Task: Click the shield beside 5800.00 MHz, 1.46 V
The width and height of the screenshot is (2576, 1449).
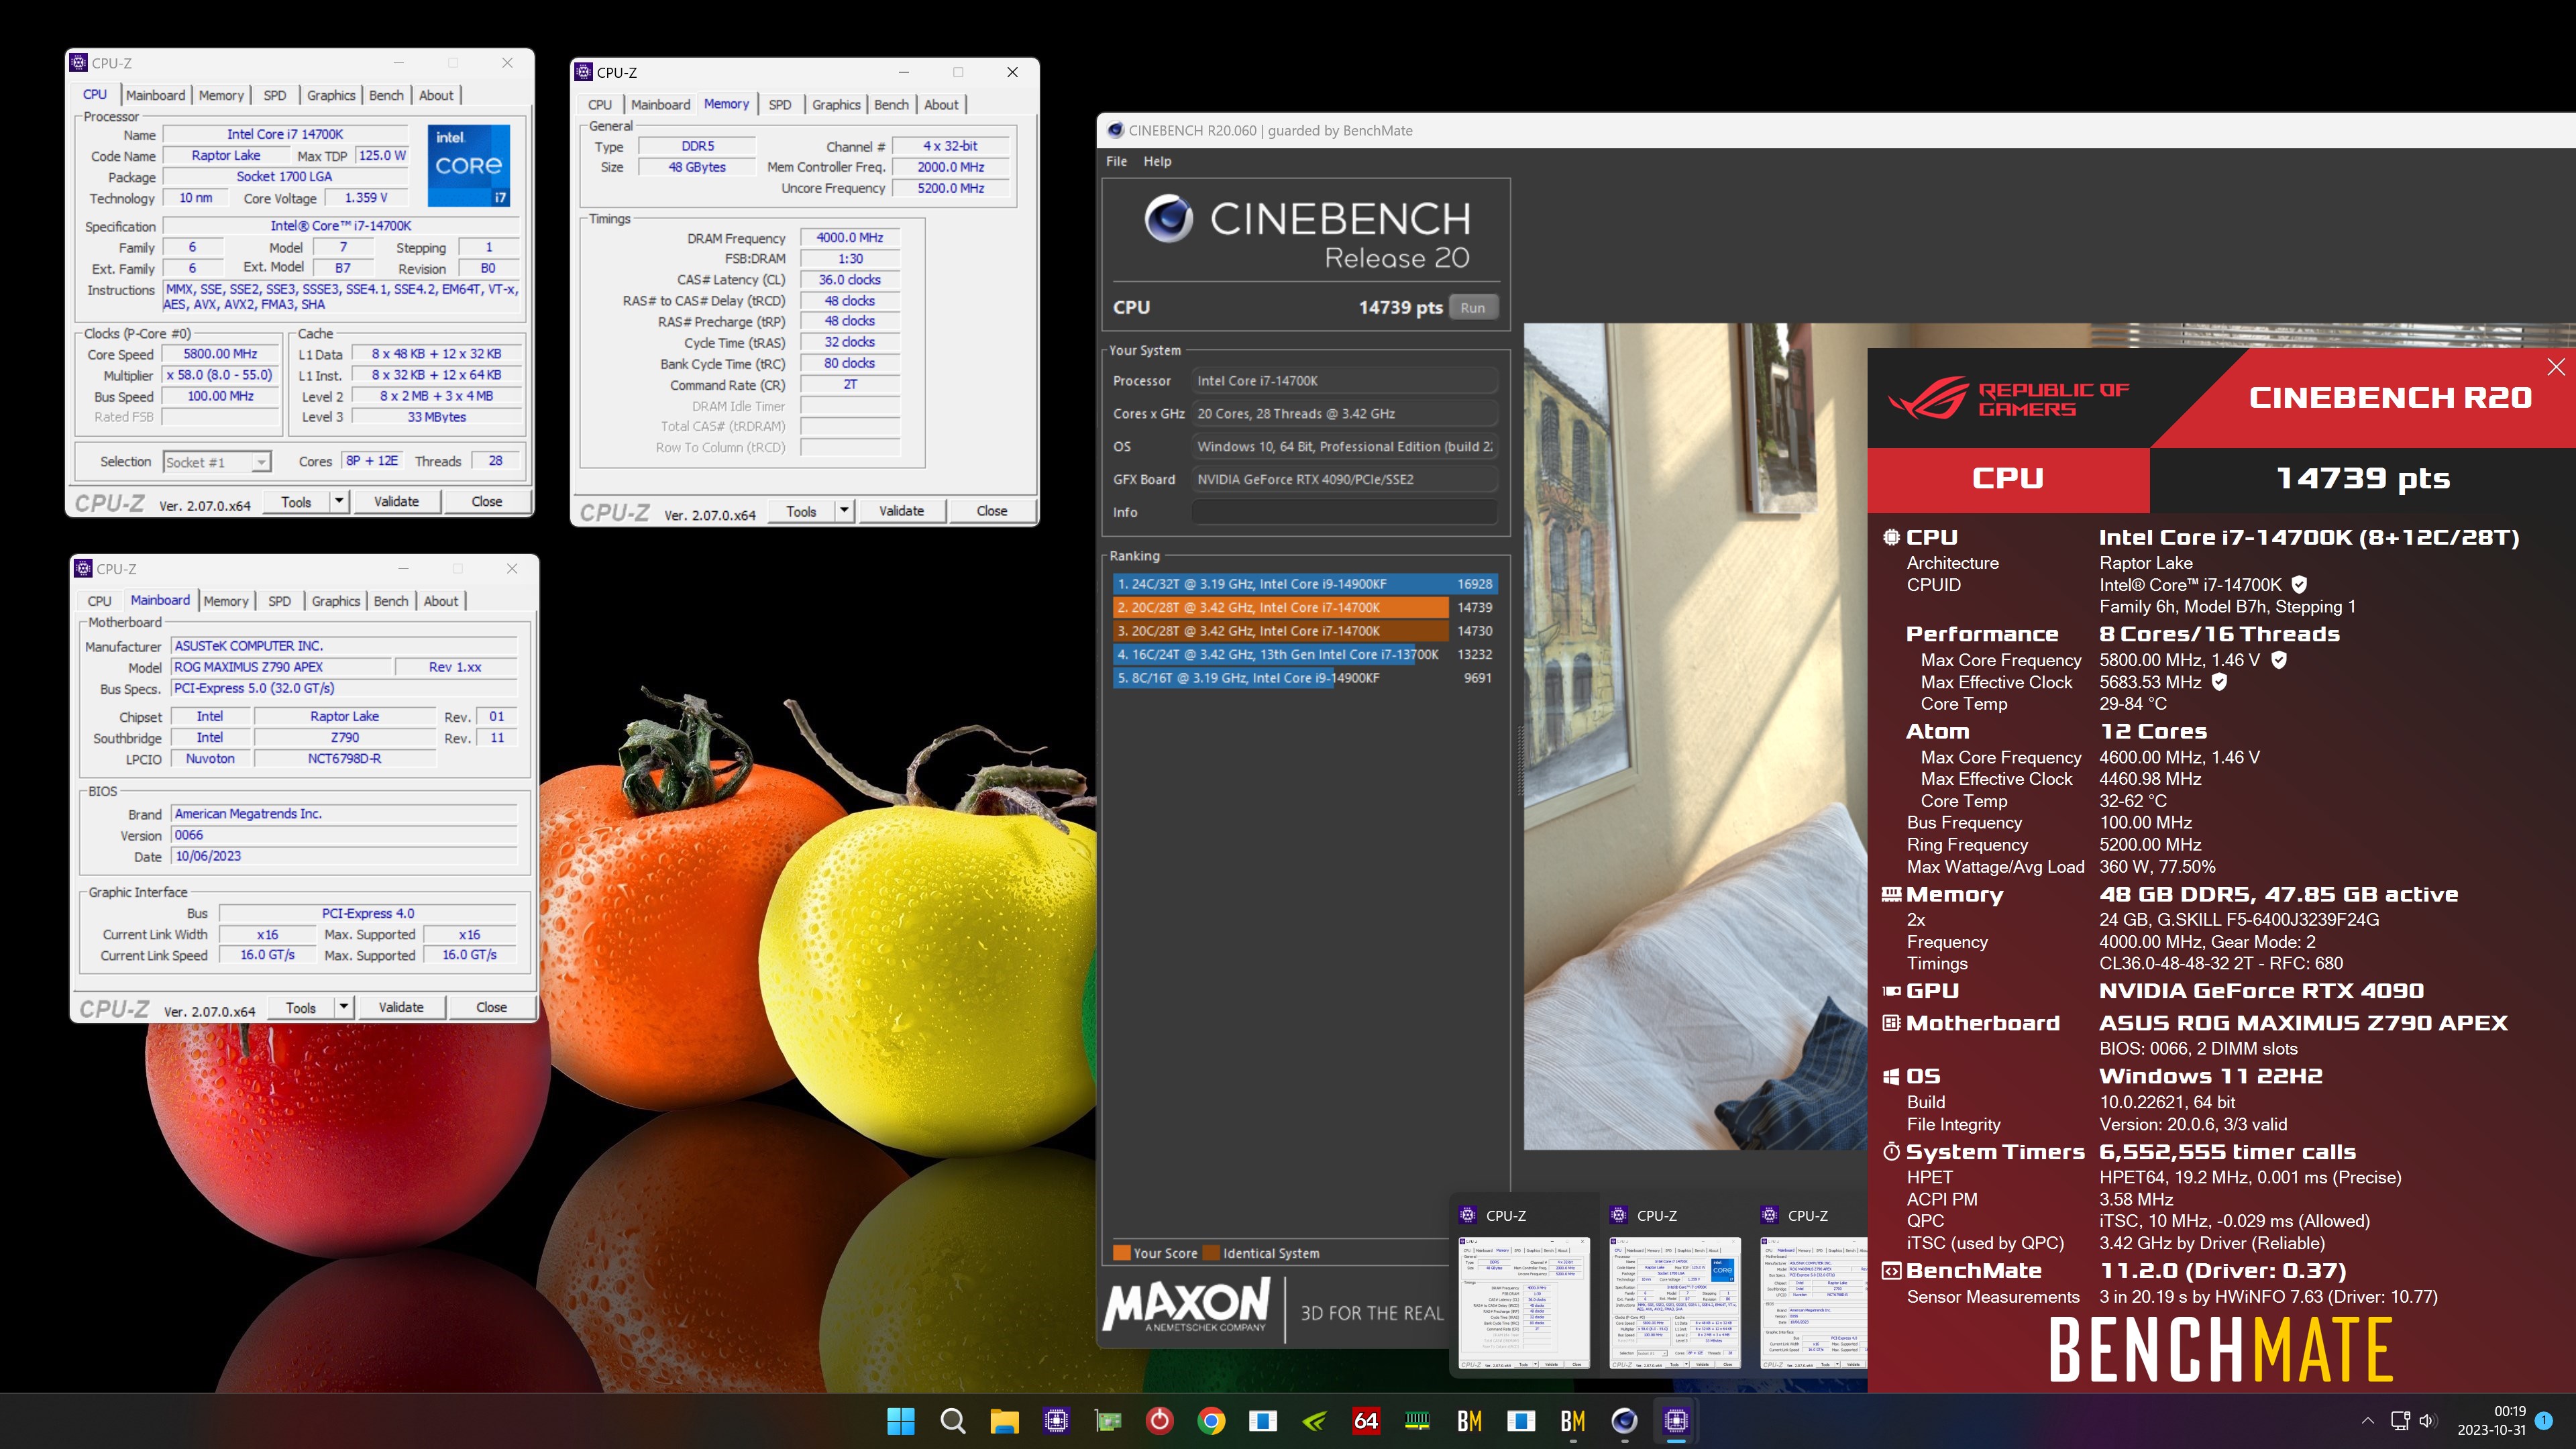Action: [x=2279, y=660]
